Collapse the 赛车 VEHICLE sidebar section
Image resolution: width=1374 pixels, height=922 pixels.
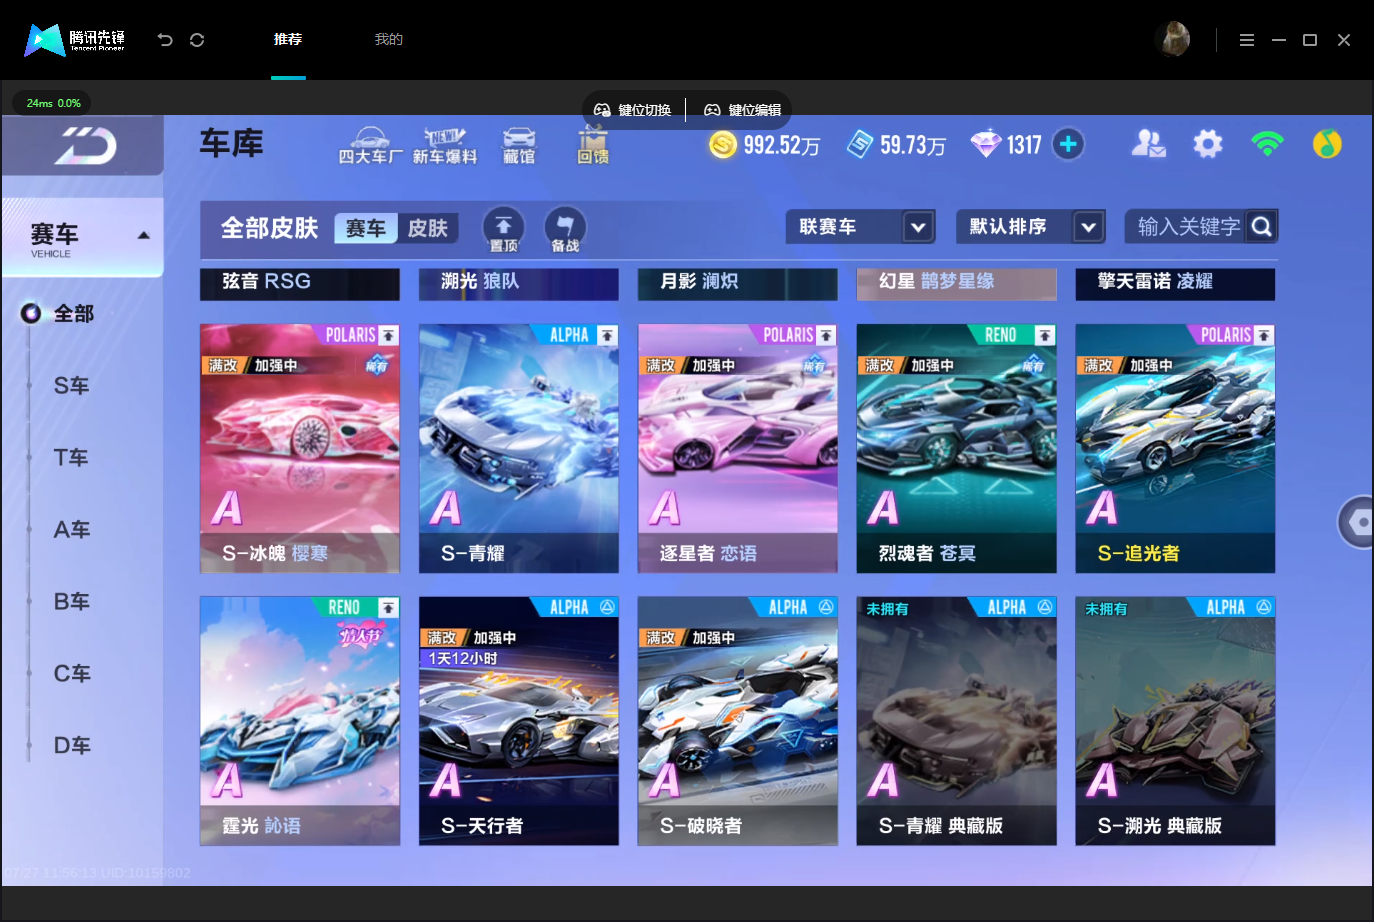pos(144,235)
